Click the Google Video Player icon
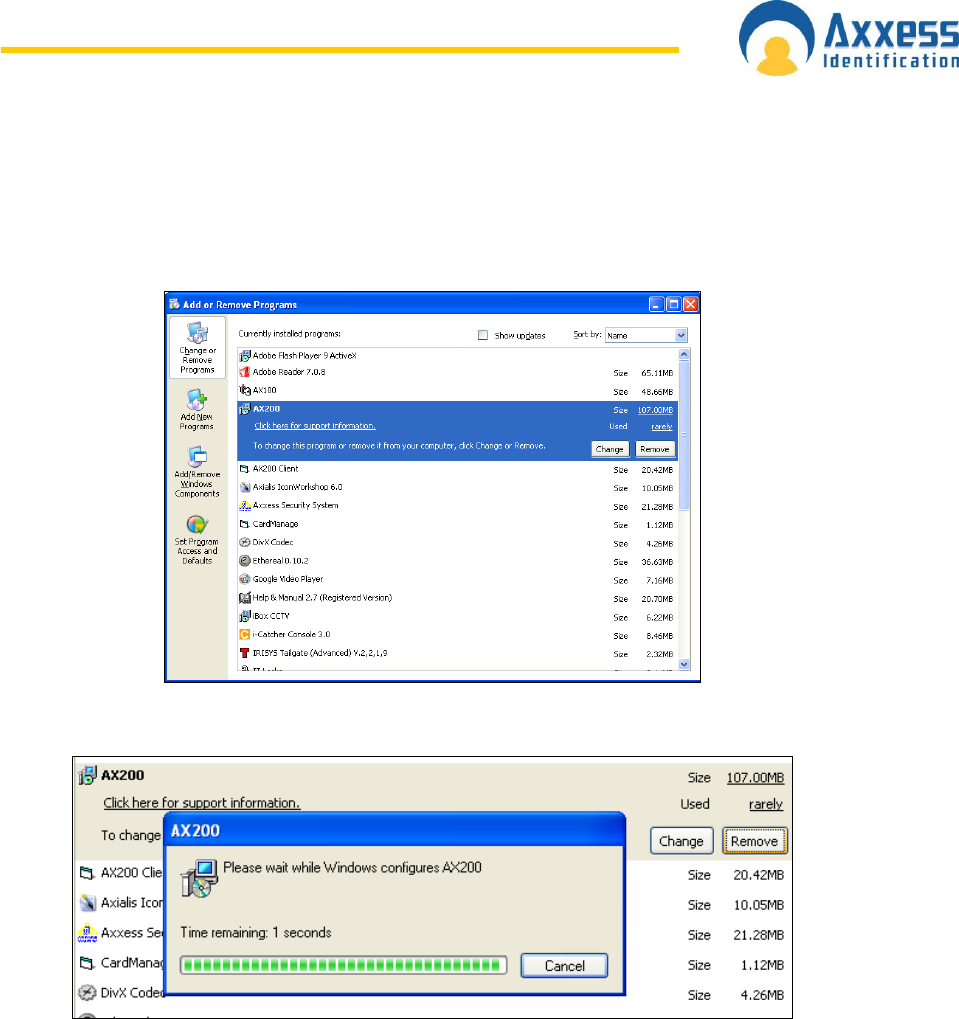959x1019 pixels. click(x=245, y=578)
